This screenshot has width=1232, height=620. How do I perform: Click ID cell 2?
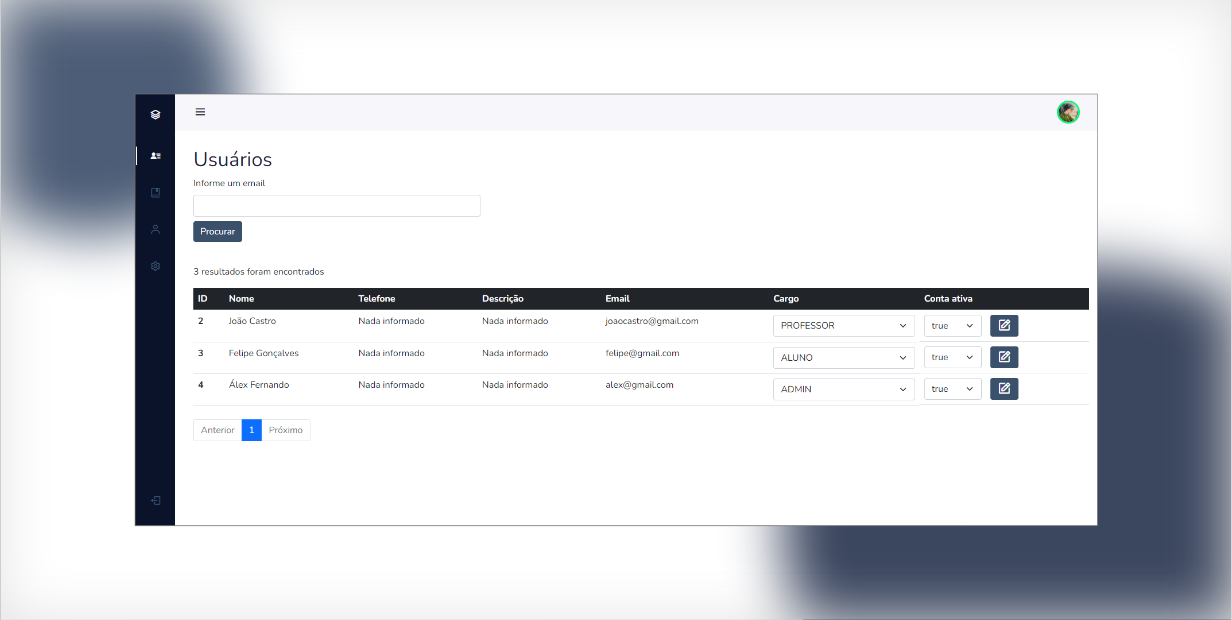pos(201,321)
